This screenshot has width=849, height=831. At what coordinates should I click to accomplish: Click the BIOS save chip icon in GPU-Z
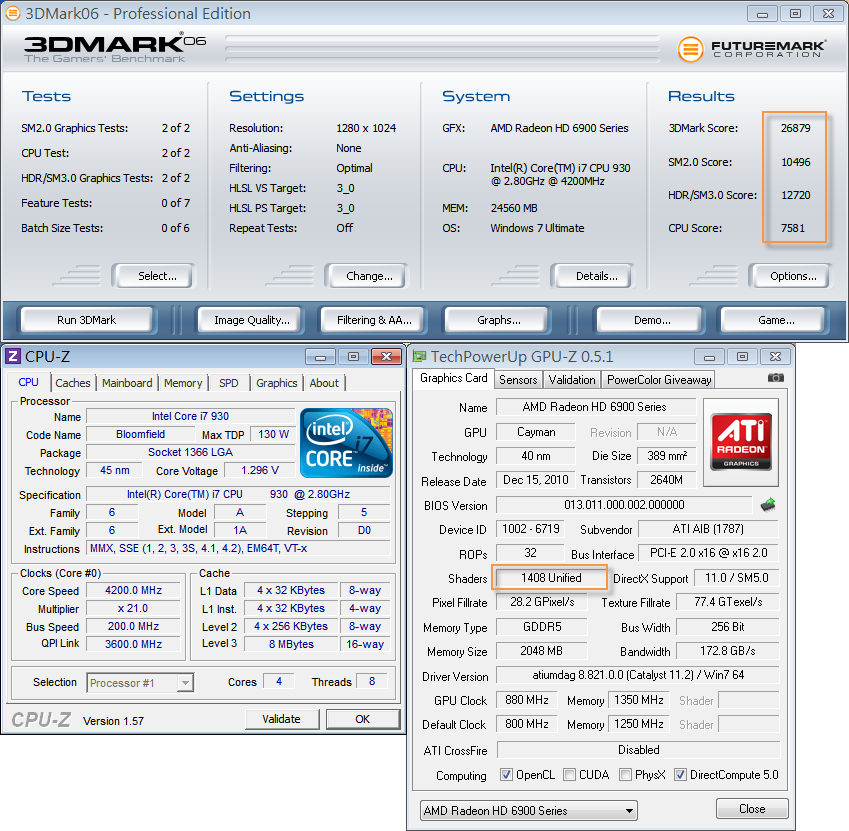pos(768,505)
